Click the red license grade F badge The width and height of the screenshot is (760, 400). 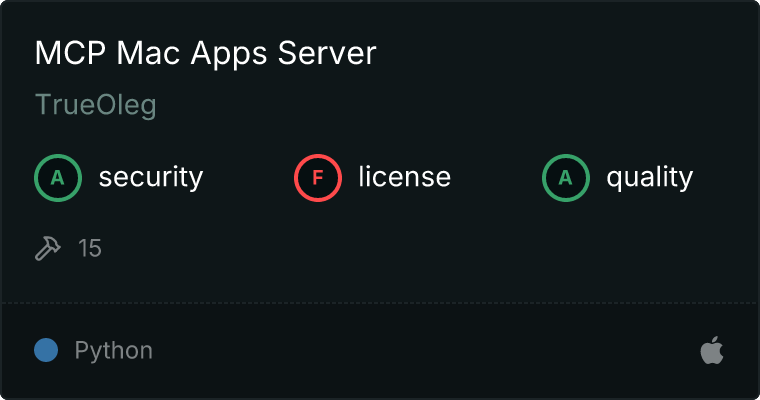tap(318, 178)
